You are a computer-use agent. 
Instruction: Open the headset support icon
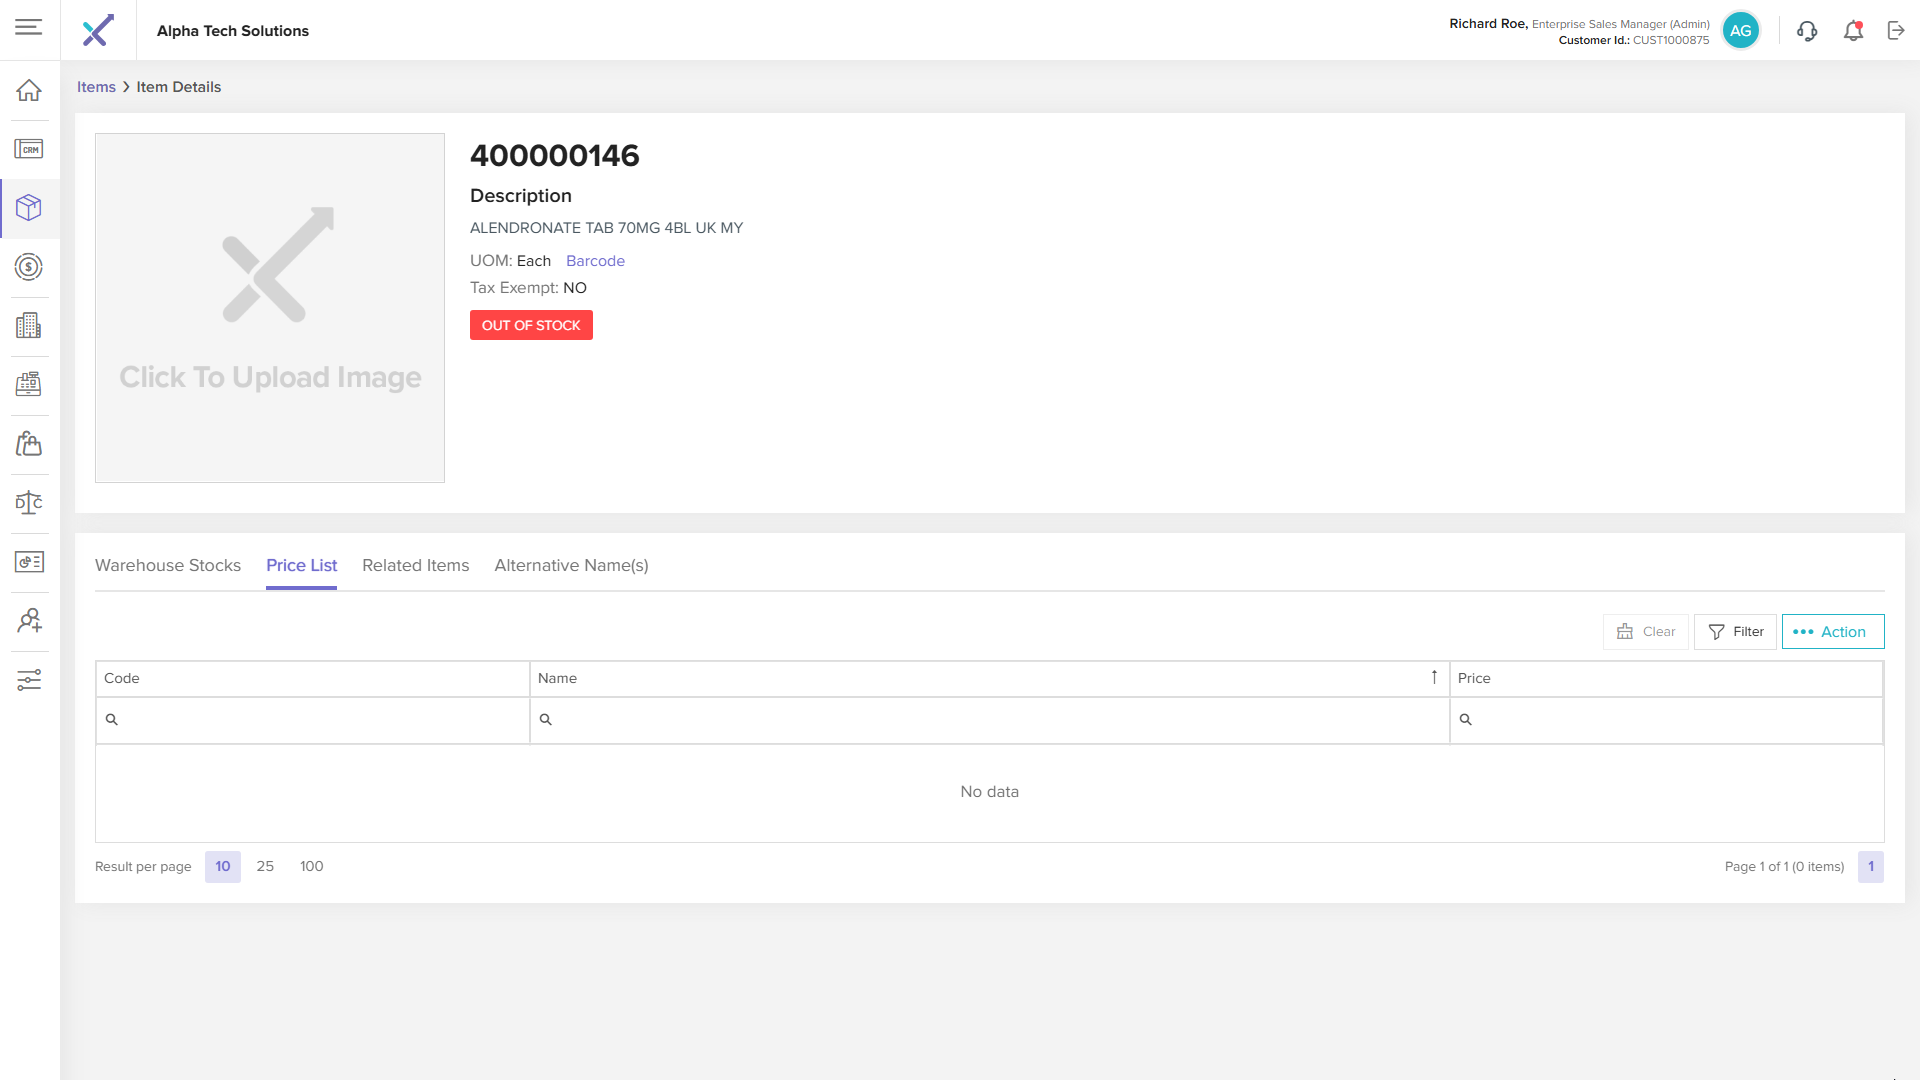pos(1806,31)
